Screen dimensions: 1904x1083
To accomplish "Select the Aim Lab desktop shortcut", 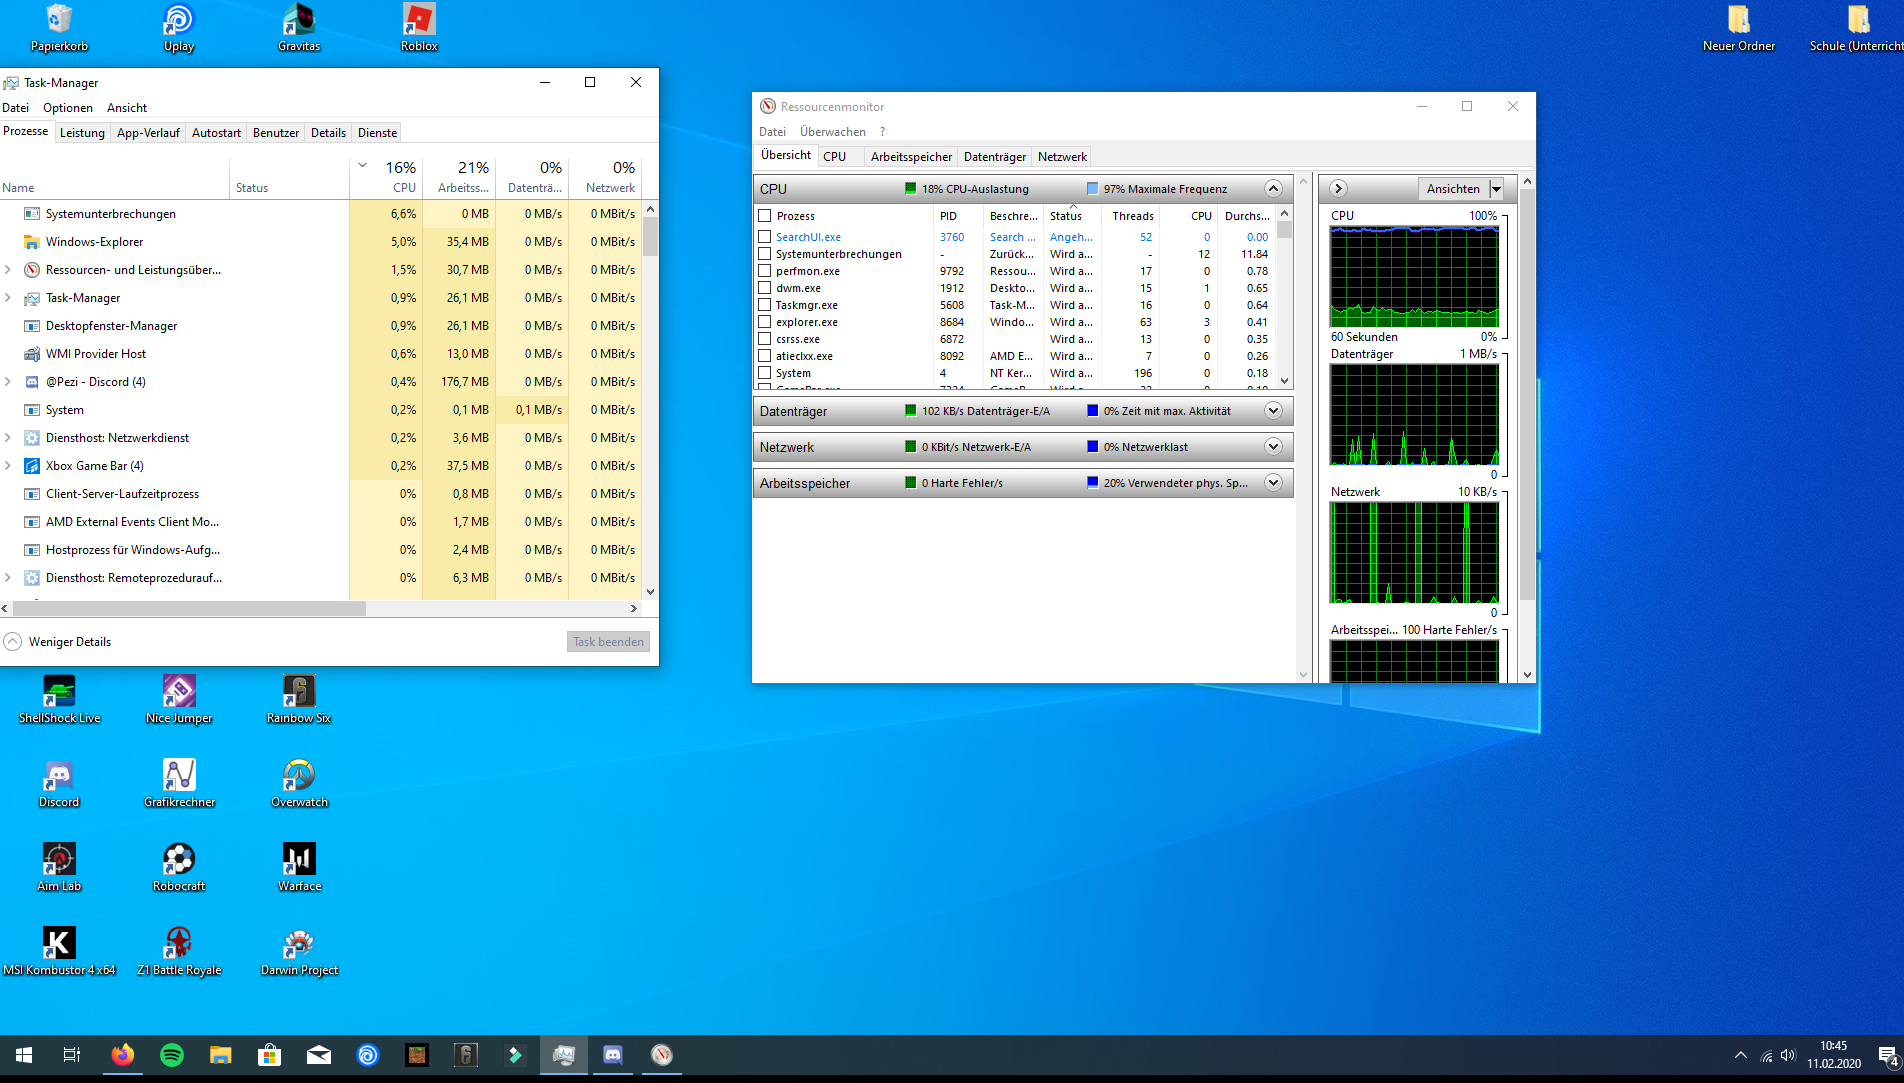I will (59, 867).
